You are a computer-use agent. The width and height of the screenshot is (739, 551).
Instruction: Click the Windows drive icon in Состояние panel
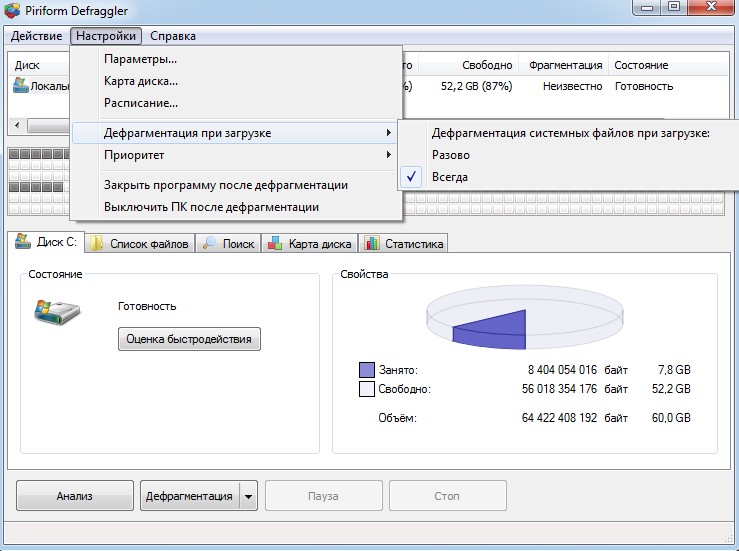57,312
